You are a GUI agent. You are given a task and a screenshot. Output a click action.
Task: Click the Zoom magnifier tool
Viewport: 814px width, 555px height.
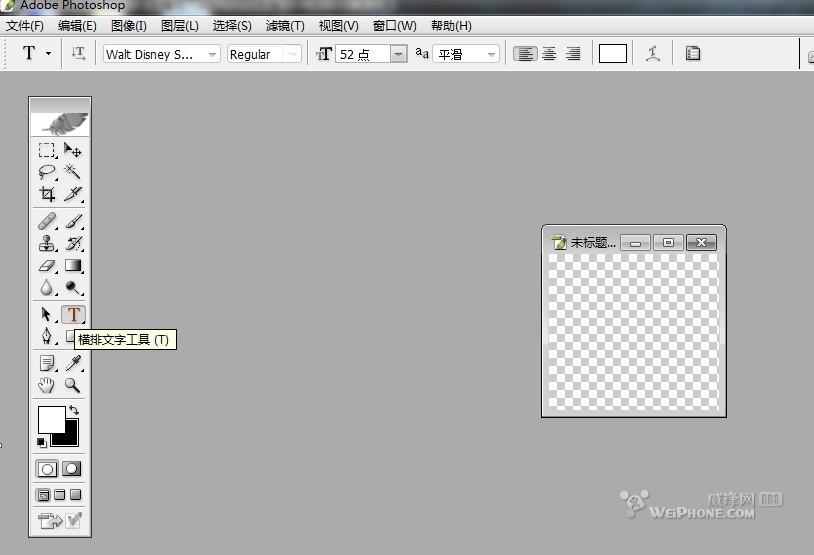73,385
